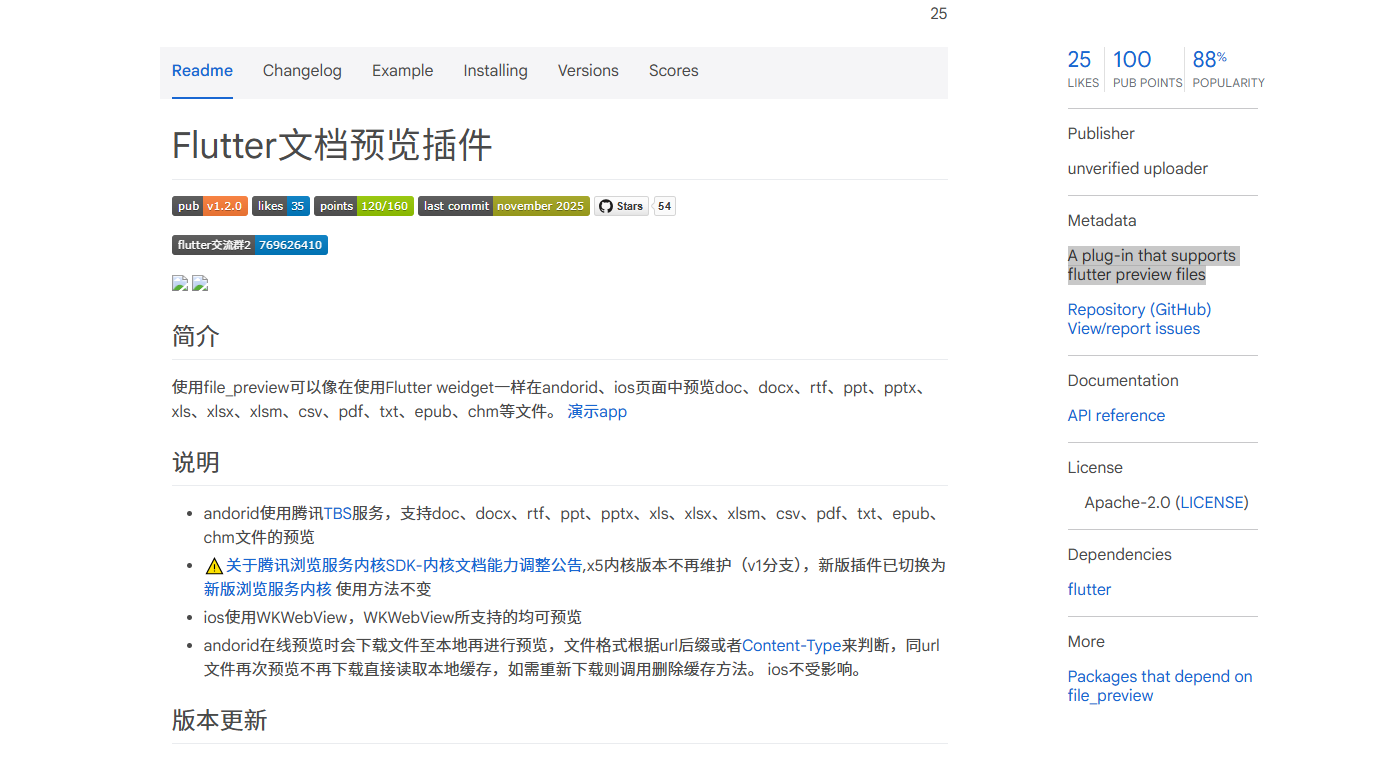Click the flutter交流群2 QQ group badge
The width and height of the screenshot is (1398, 759).
tap(249, 245)
